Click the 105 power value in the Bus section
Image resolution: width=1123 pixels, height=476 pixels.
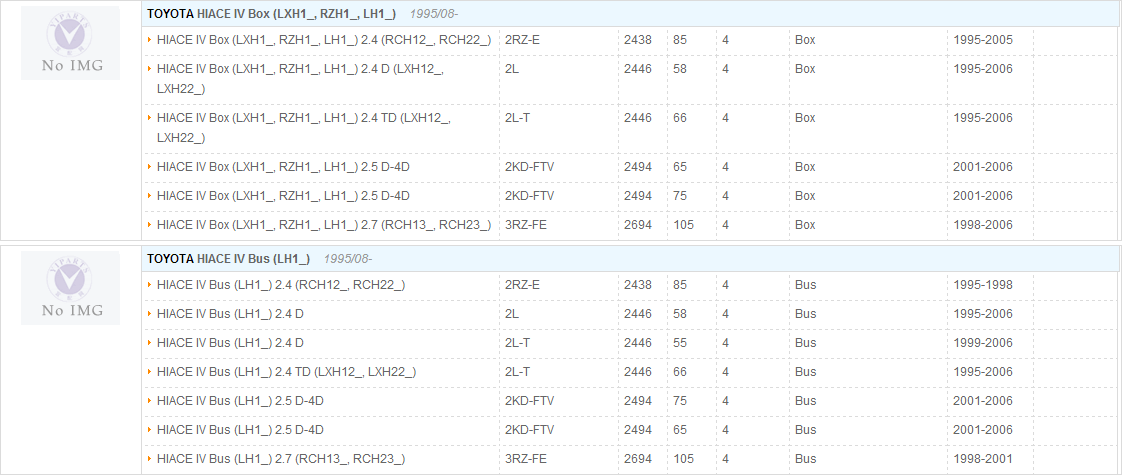pos(683,459)
